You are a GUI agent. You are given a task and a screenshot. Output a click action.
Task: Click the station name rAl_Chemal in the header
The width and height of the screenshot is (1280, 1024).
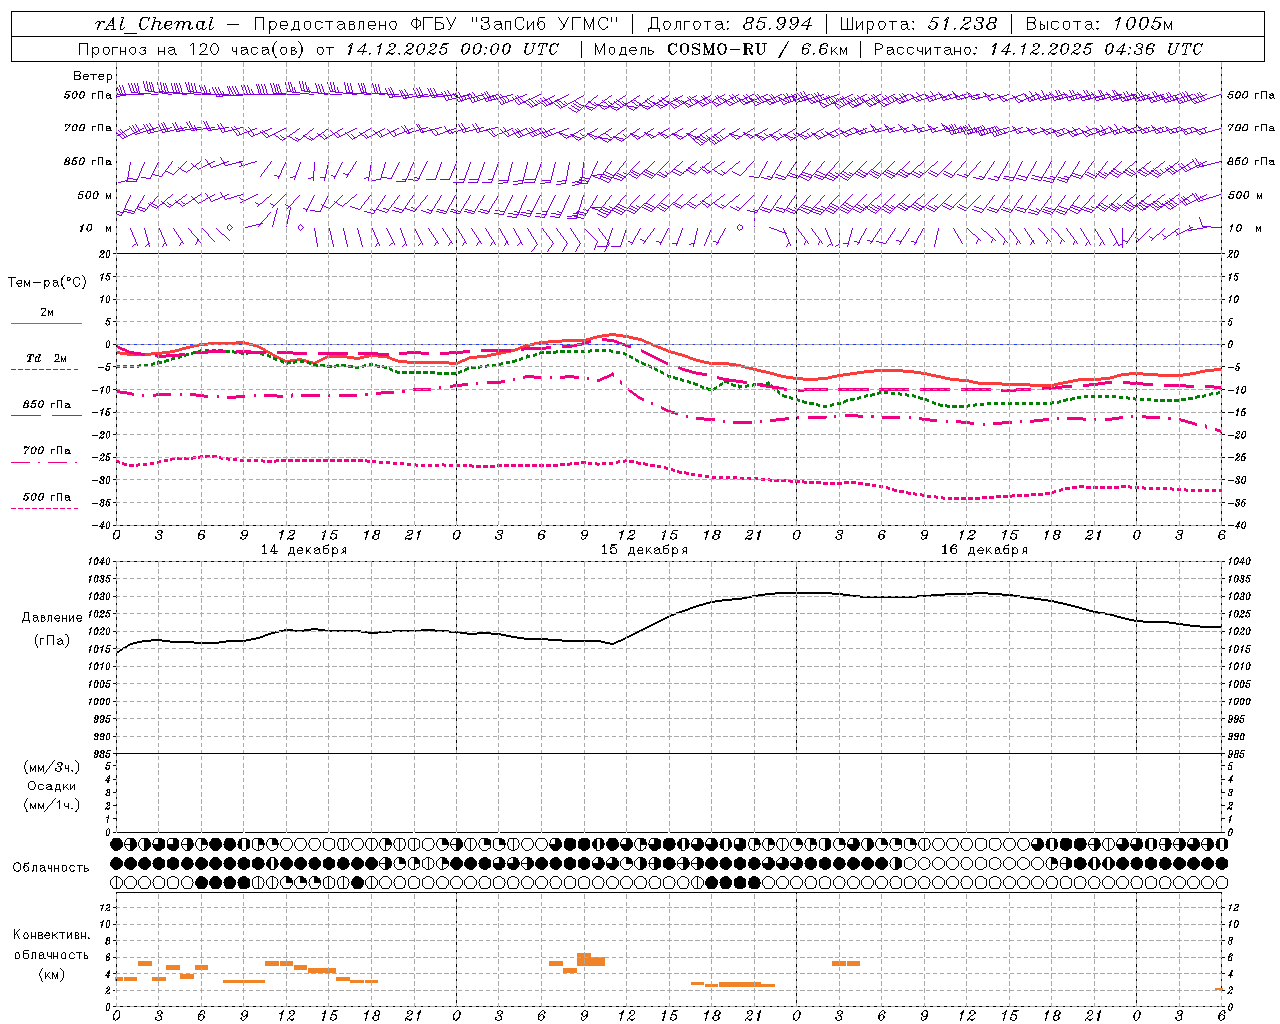point(154,24)
